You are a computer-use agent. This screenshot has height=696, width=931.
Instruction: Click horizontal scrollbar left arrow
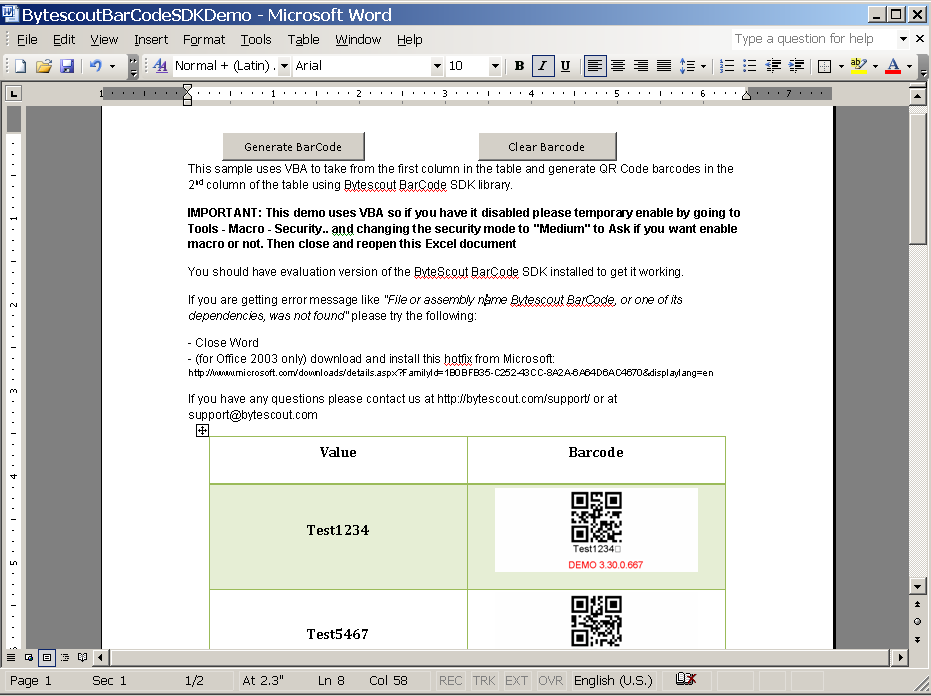point(101,657)
